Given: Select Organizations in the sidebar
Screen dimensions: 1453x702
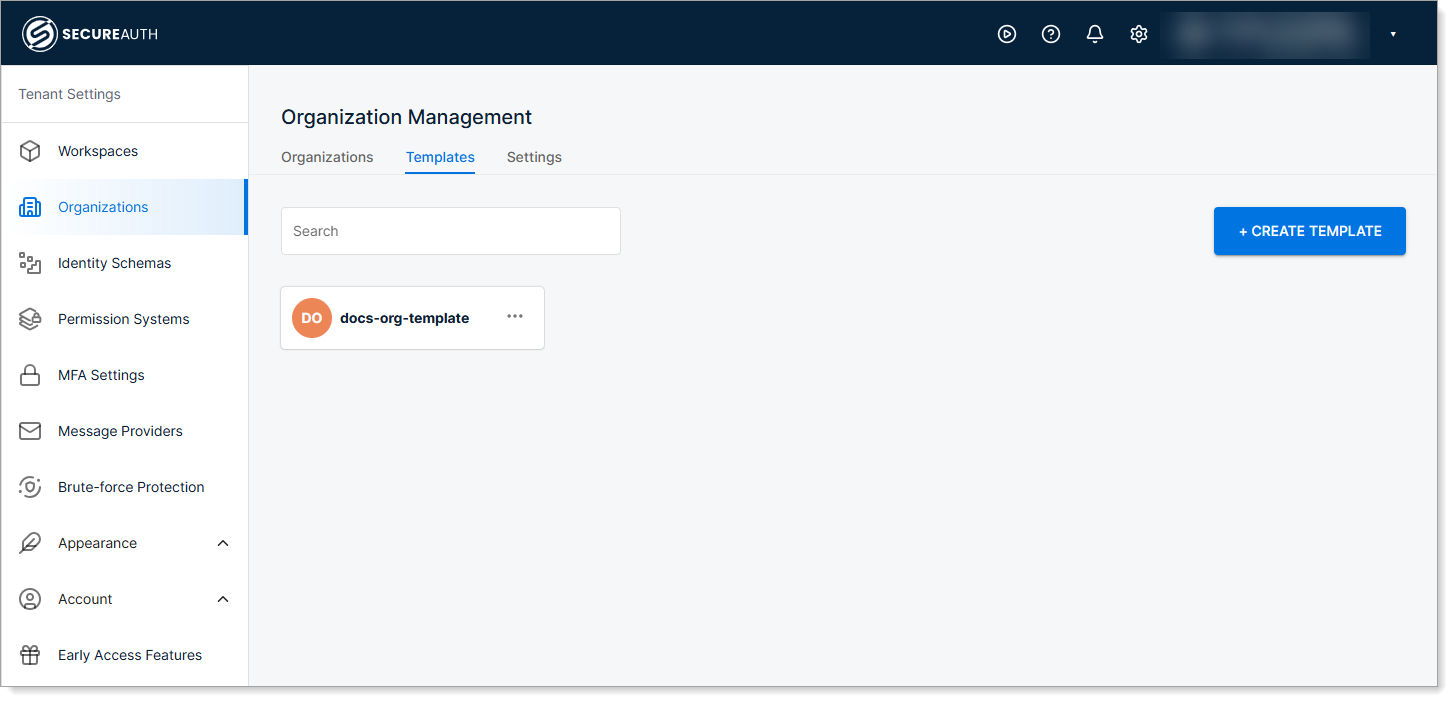Looking at the screenshot, I should [x=103, y=207].
